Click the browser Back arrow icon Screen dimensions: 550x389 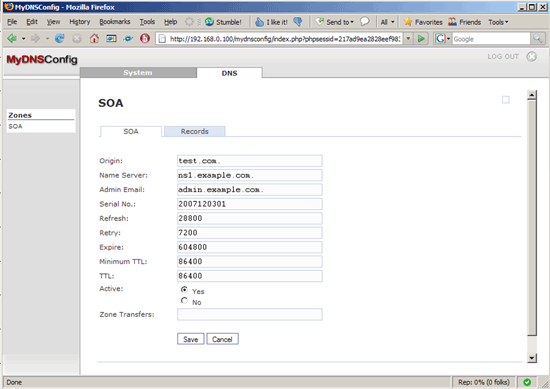coord(12,39)
